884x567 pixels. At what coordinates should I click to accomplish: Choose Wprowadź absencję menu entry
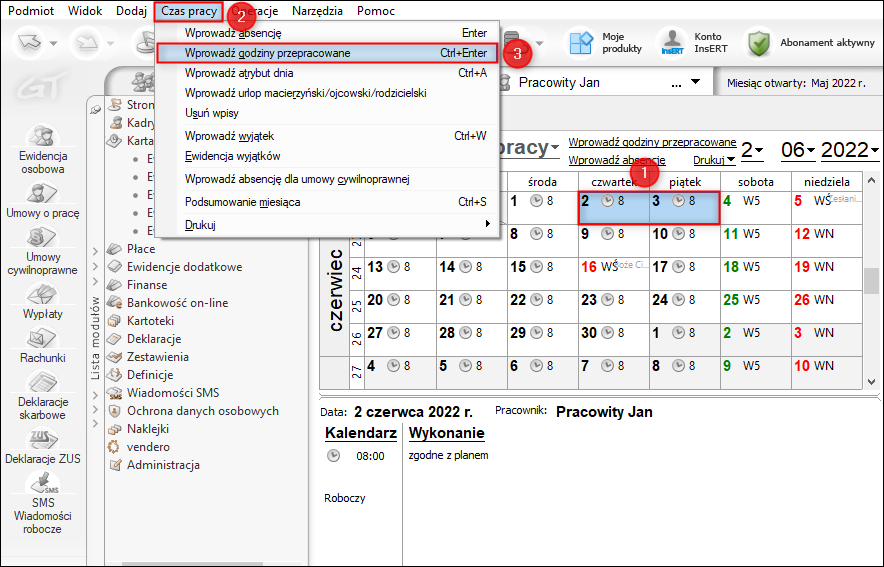[x=328, y=33]
